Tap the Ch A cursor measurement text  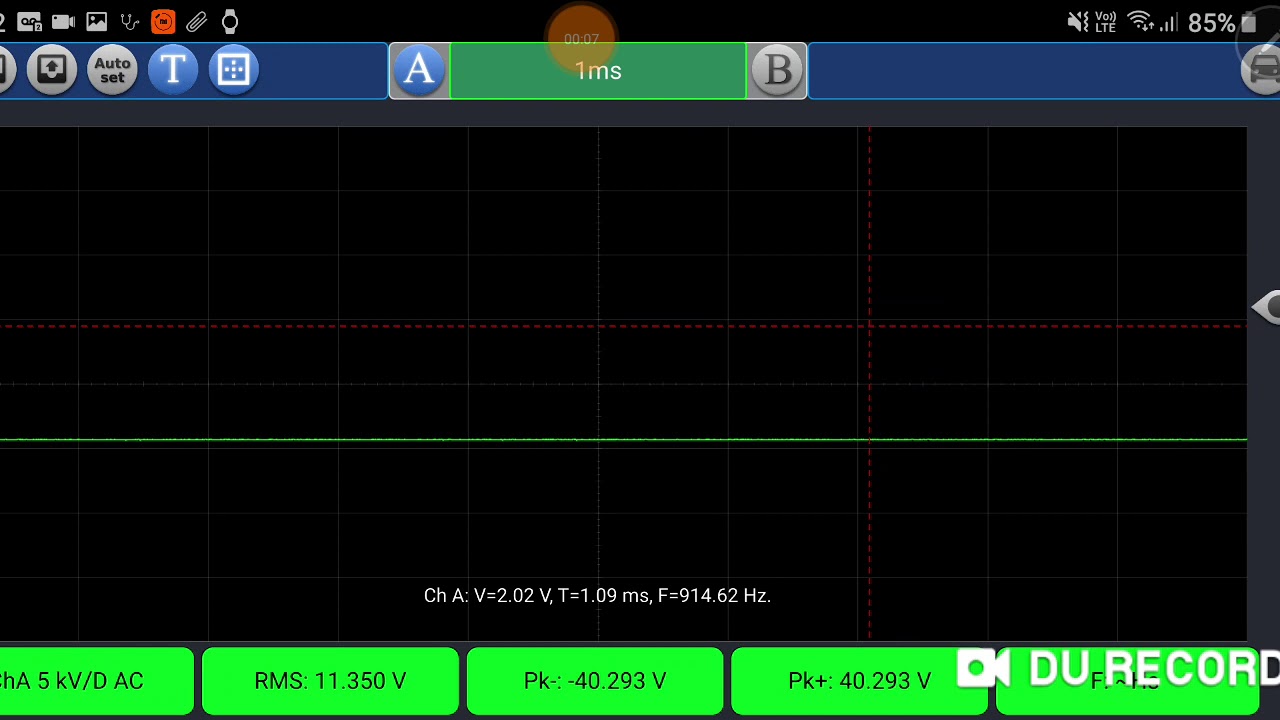click(x=597, y=595)
